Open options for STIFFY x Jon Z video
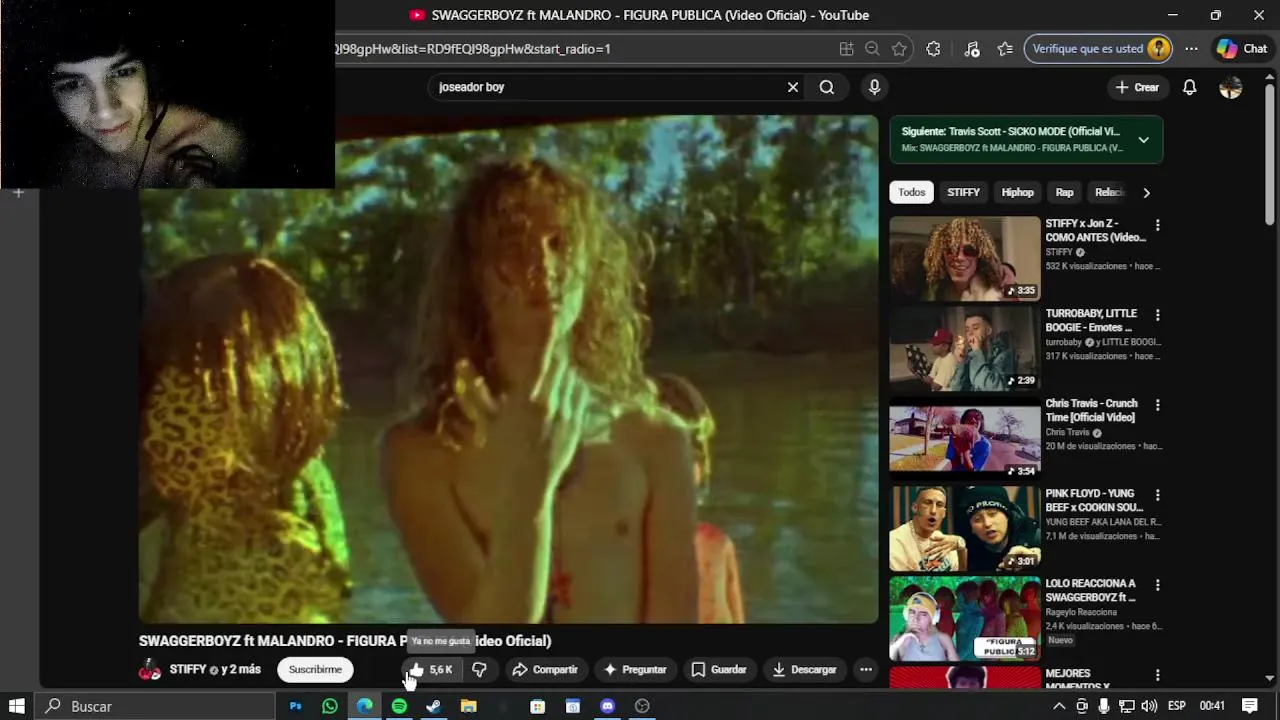 coord(1157,225)
